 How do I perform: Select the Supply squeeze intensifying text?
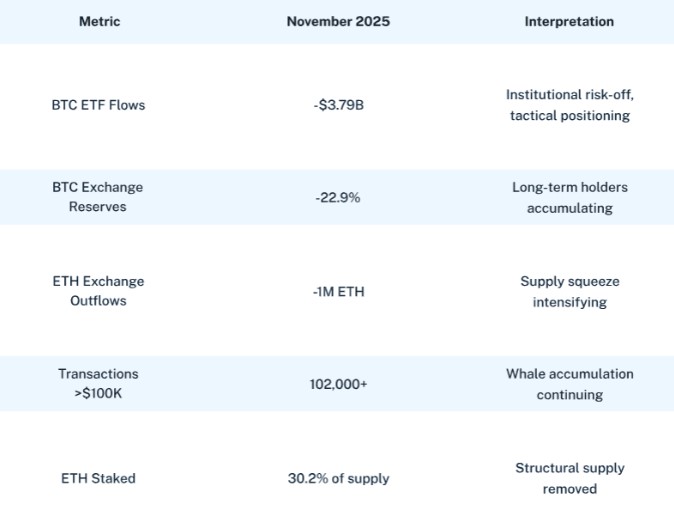coord(569,291)
